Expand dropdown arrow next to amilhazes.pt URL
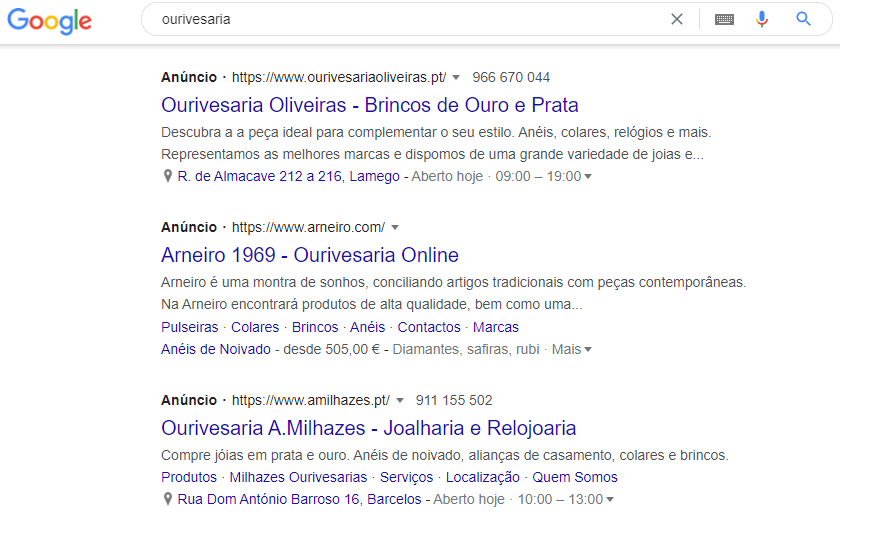The image size is (872, 548). click(400, 401)
